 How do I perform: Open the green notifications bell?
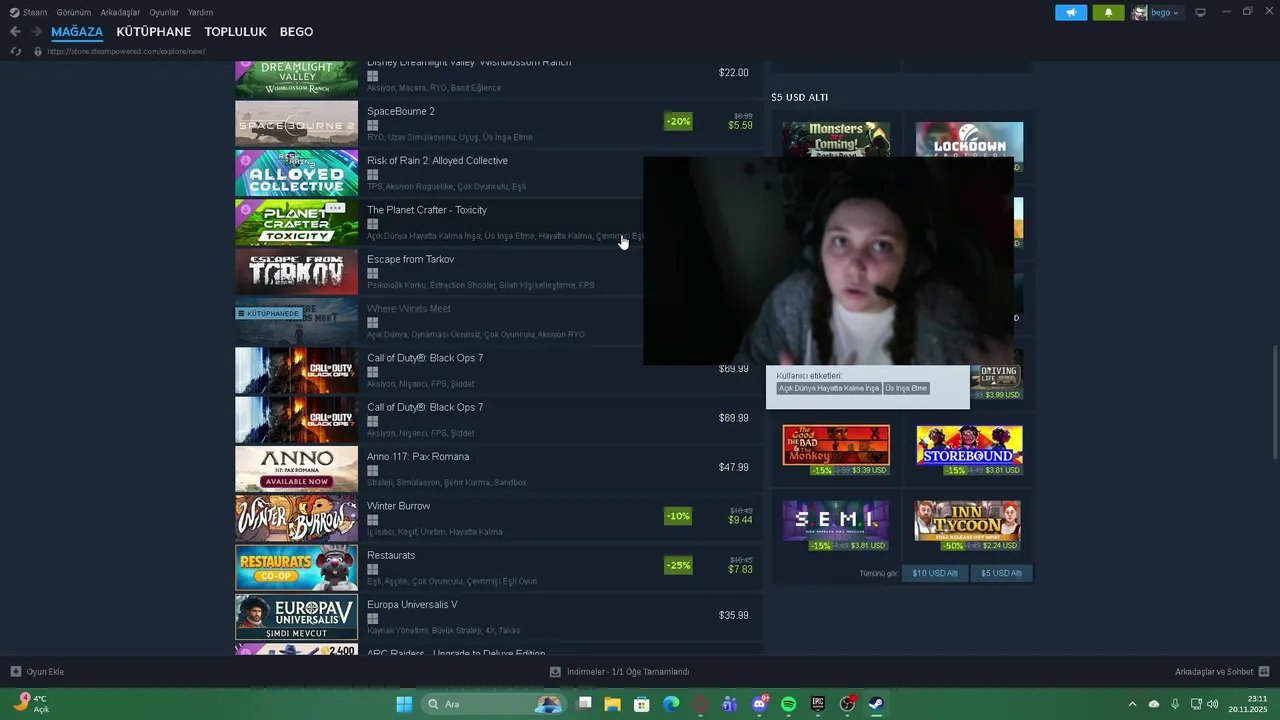click(1108, 13)
